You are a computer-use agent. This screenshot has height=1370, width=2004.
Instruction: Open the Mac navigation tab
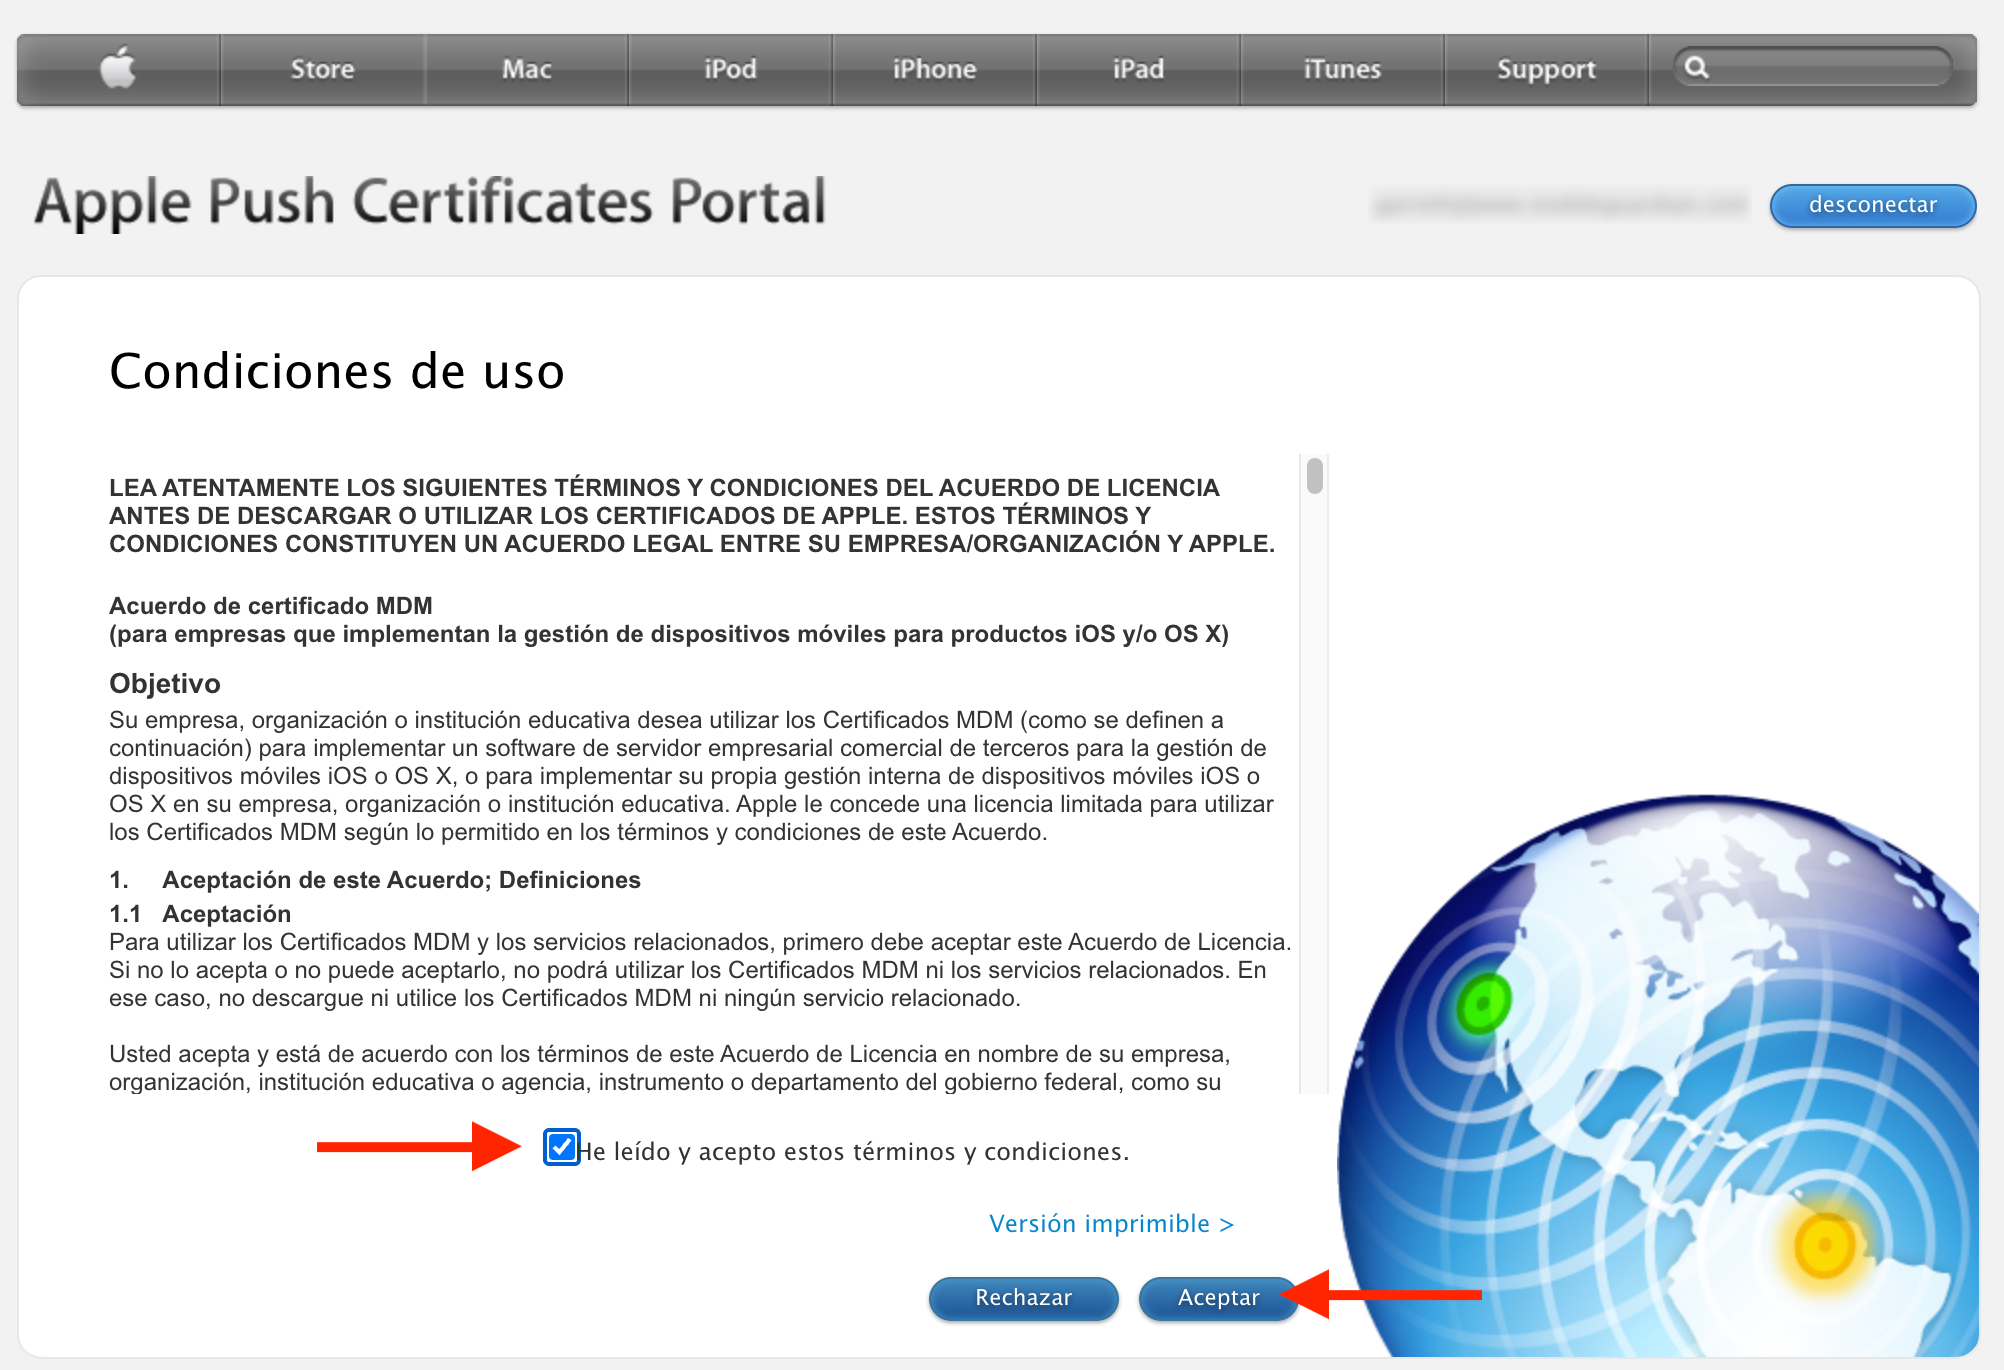click(526, 69)
